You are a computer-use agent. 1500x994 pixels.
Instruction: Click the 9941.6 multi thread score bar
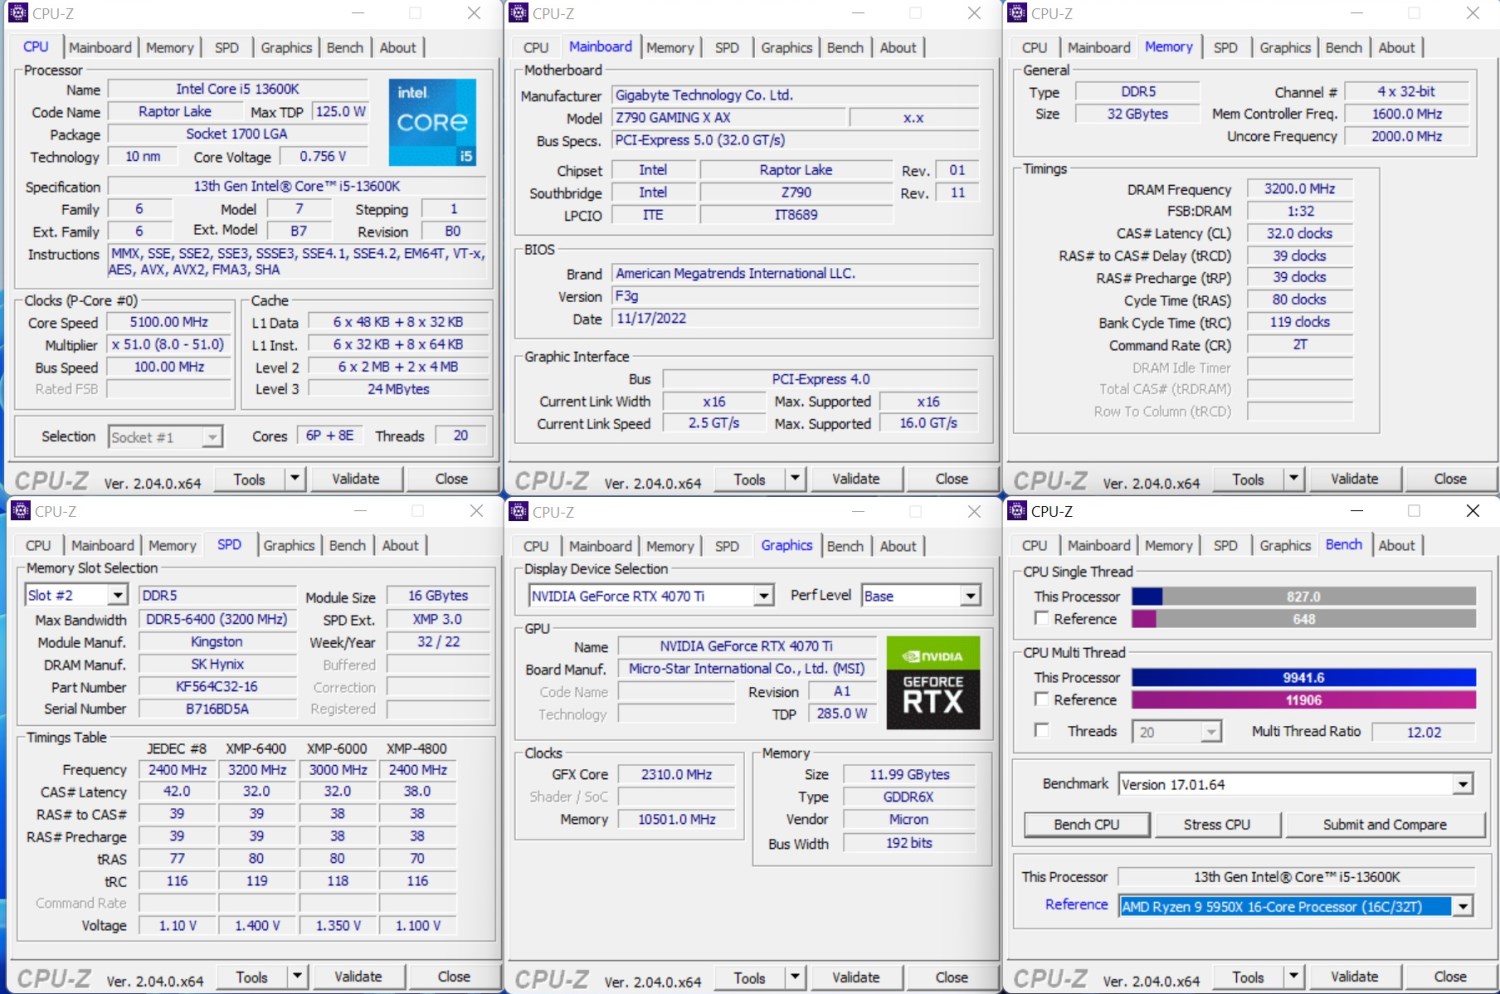coord(1303,677)
